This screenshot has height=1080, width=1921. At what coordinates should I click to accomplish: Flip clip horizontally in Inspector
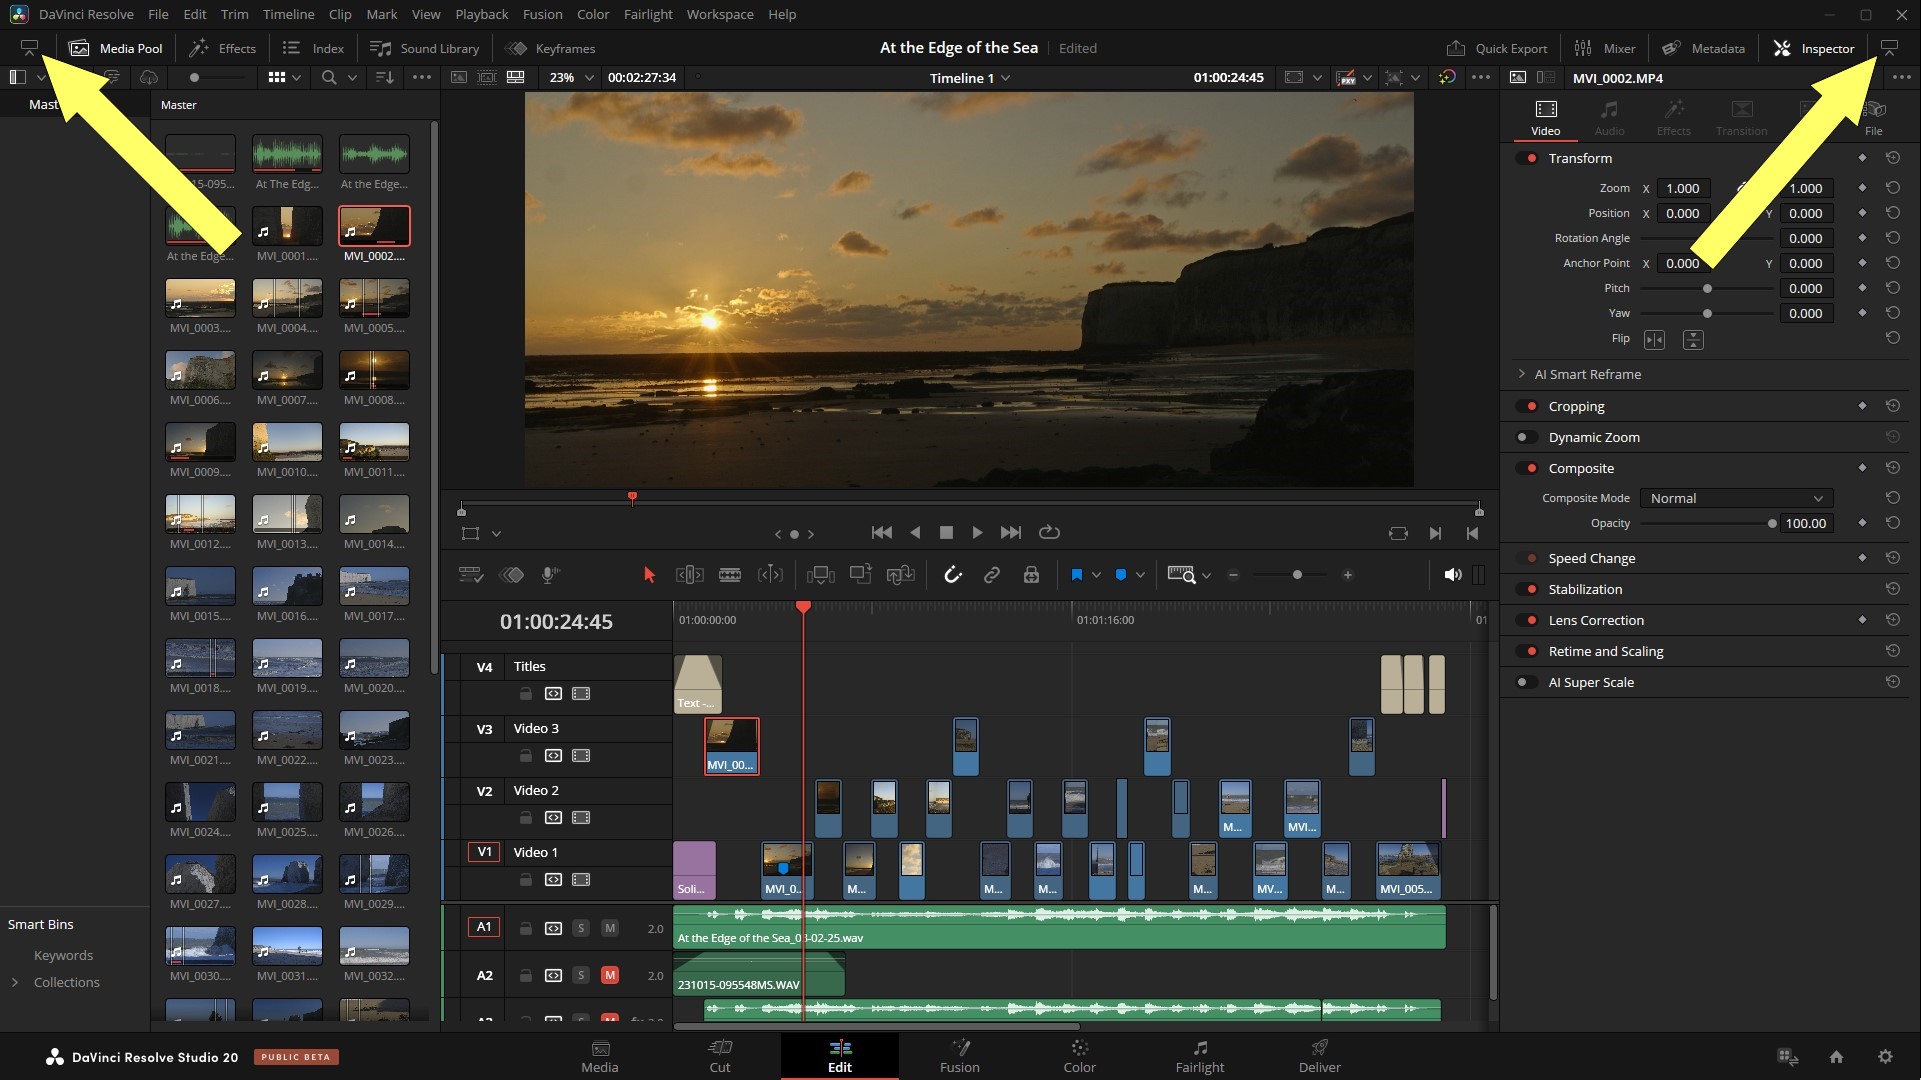(x=1655, y=340)
